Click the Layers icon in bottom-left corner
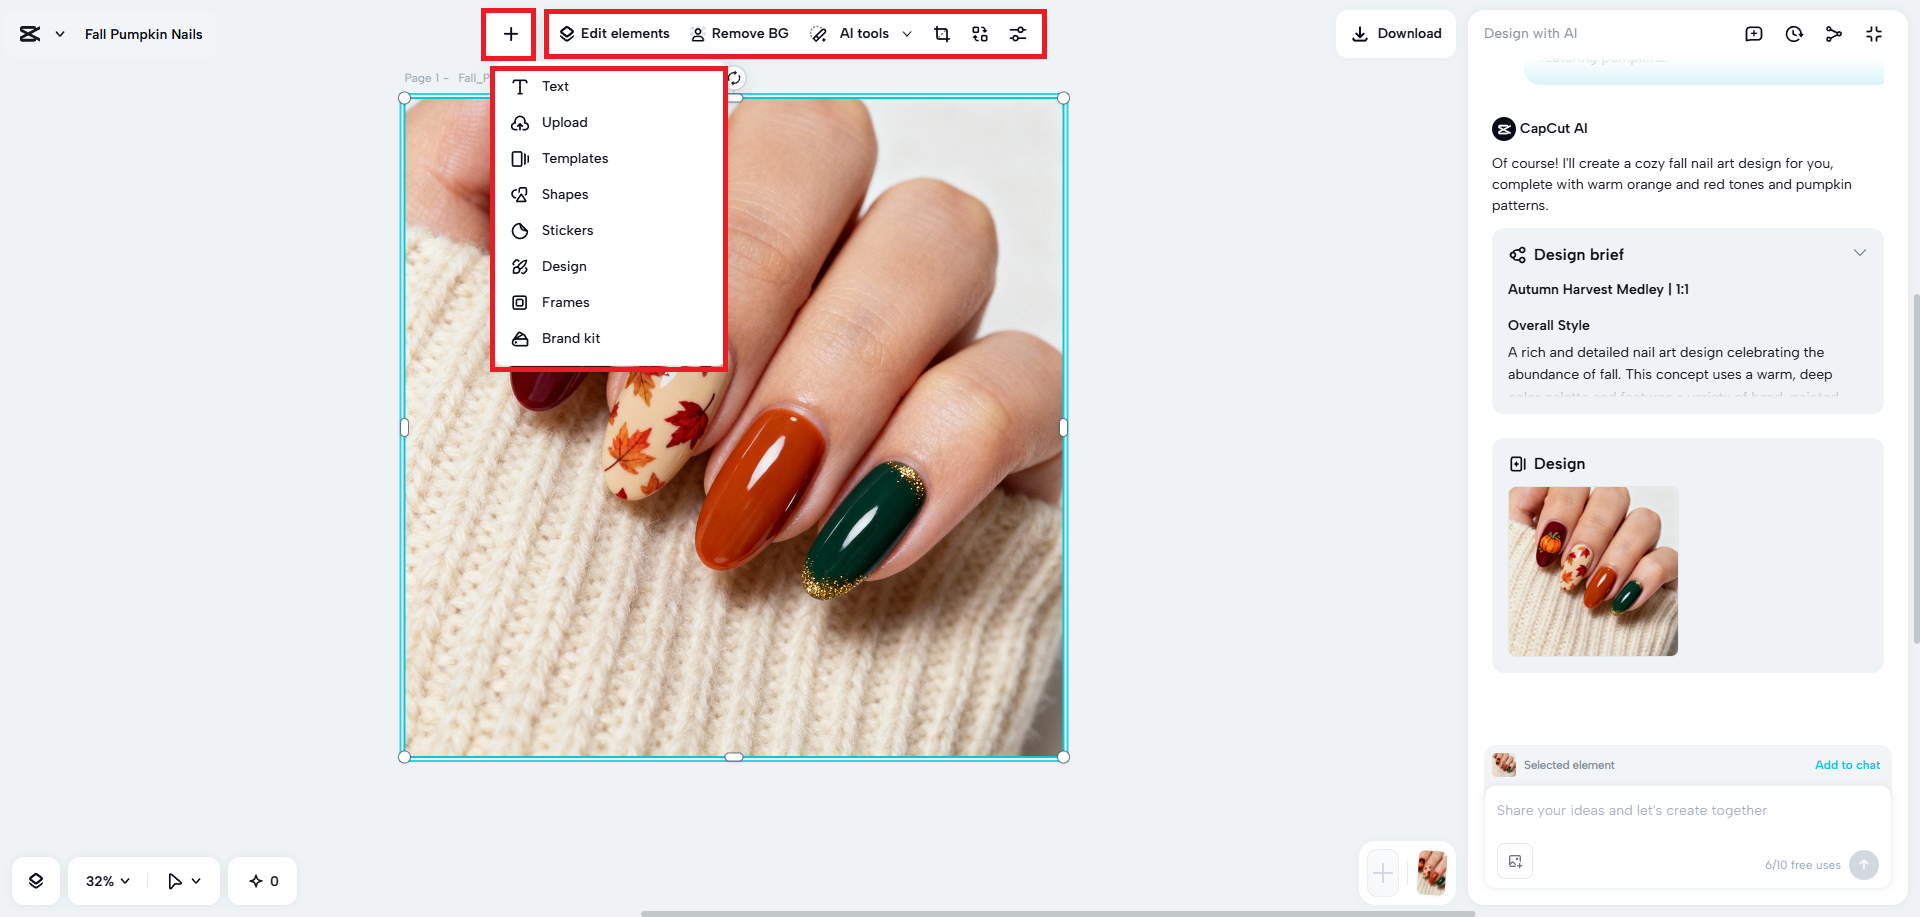Screen dimensions: 1920x917 pyautogui.click(x=36, y=881)
